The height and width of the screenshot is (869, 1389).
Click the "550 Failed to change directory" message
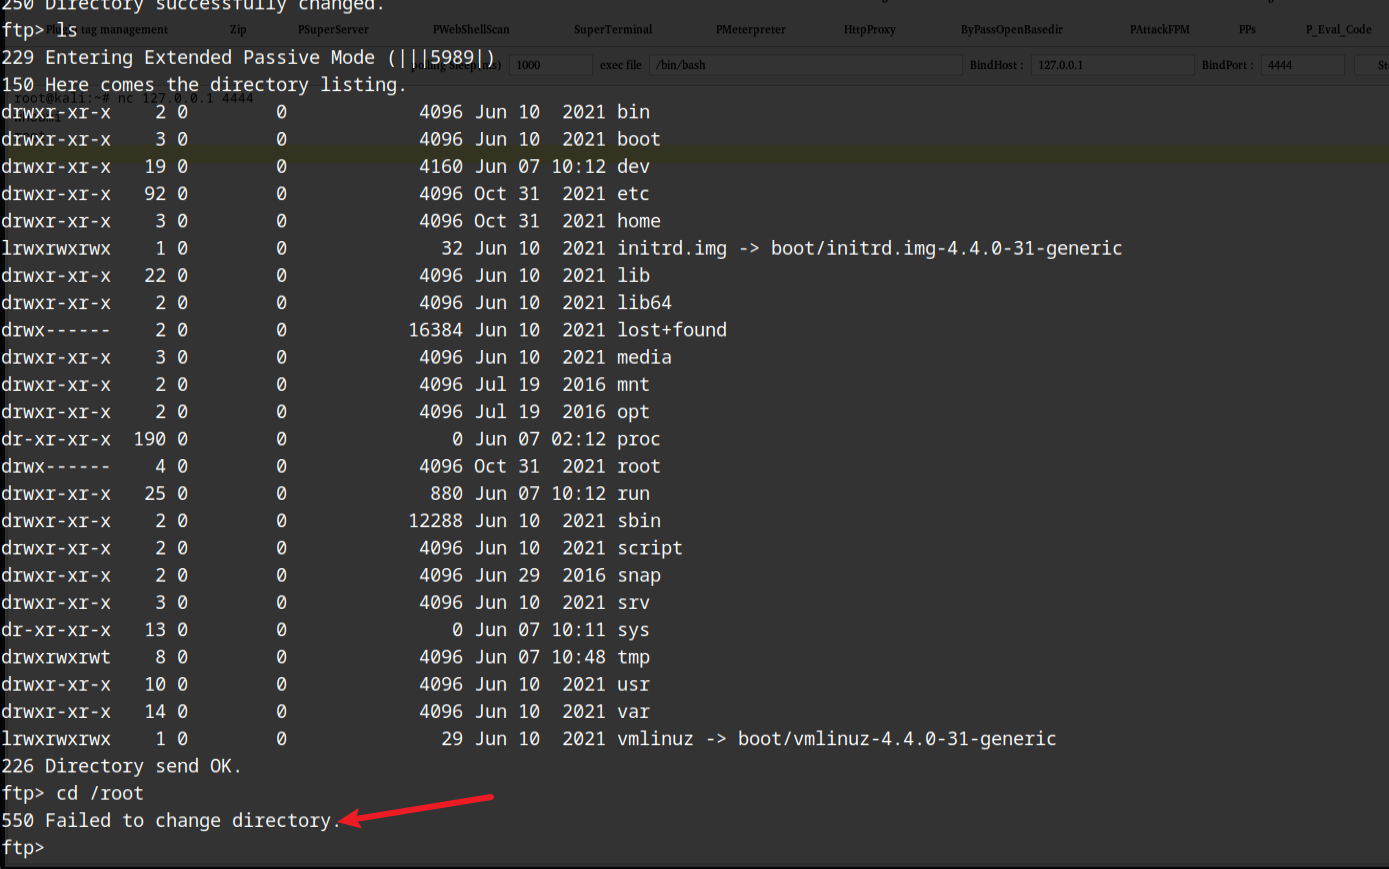pyautogui.click(x=170, y=821)
